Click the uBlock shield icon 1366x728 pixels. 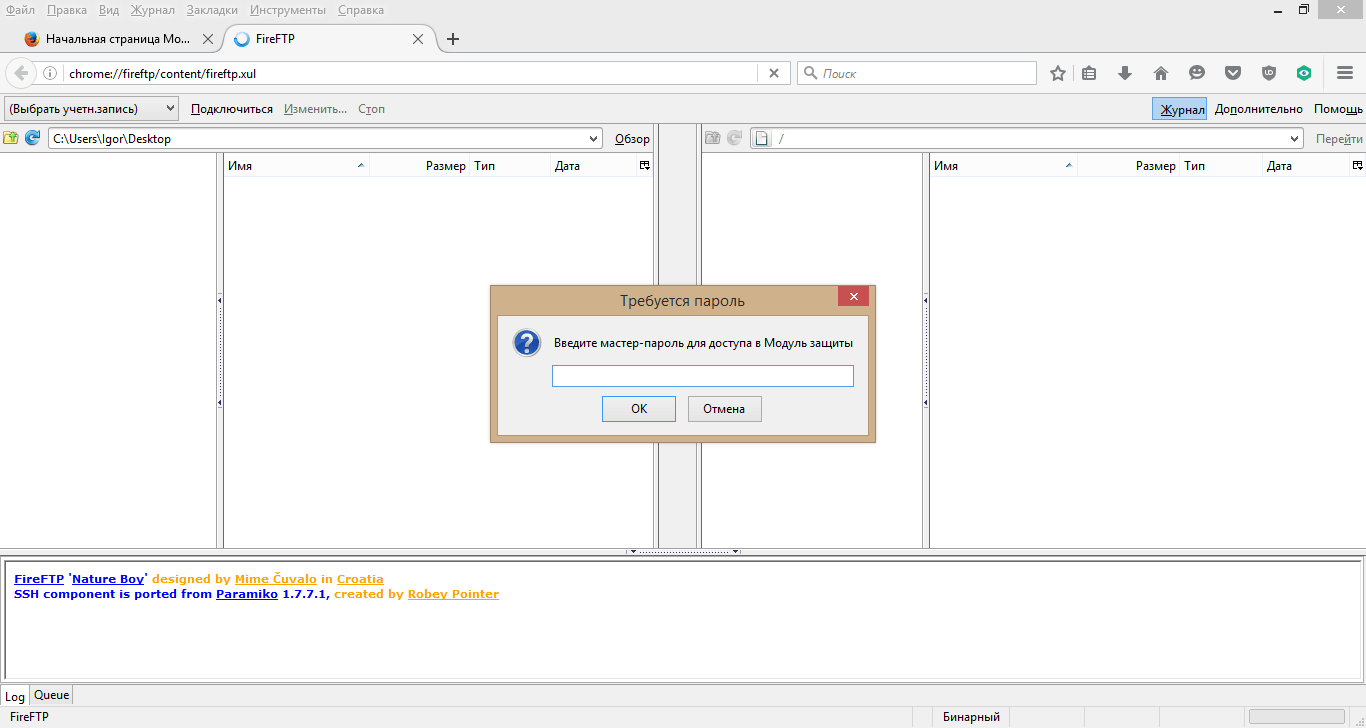(x=1269, y=73)
